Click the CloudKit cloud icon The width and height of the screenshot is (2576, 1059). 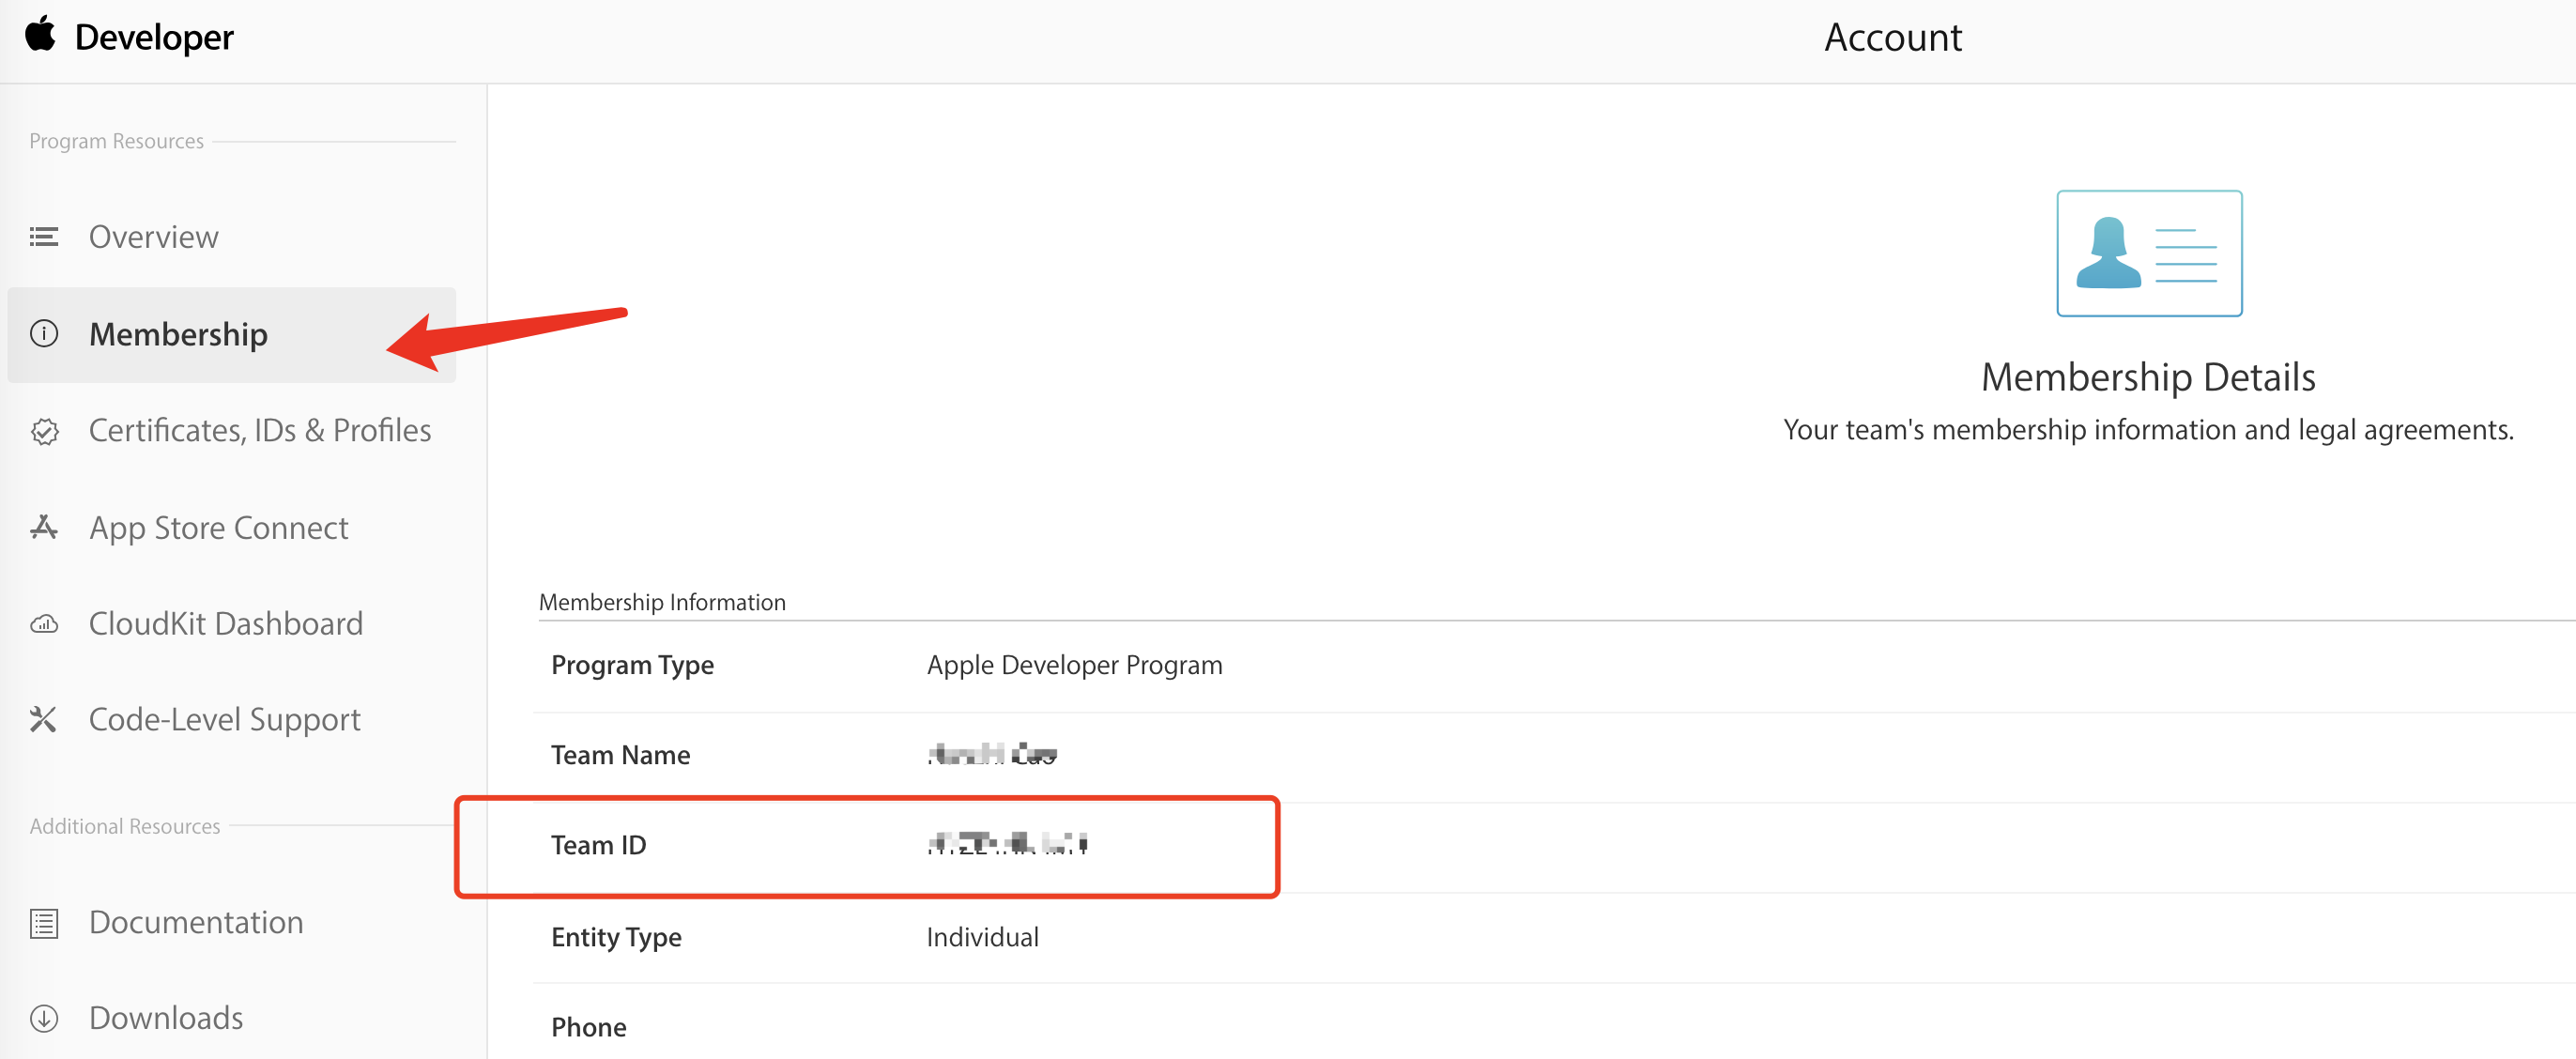tap(44, 624)
